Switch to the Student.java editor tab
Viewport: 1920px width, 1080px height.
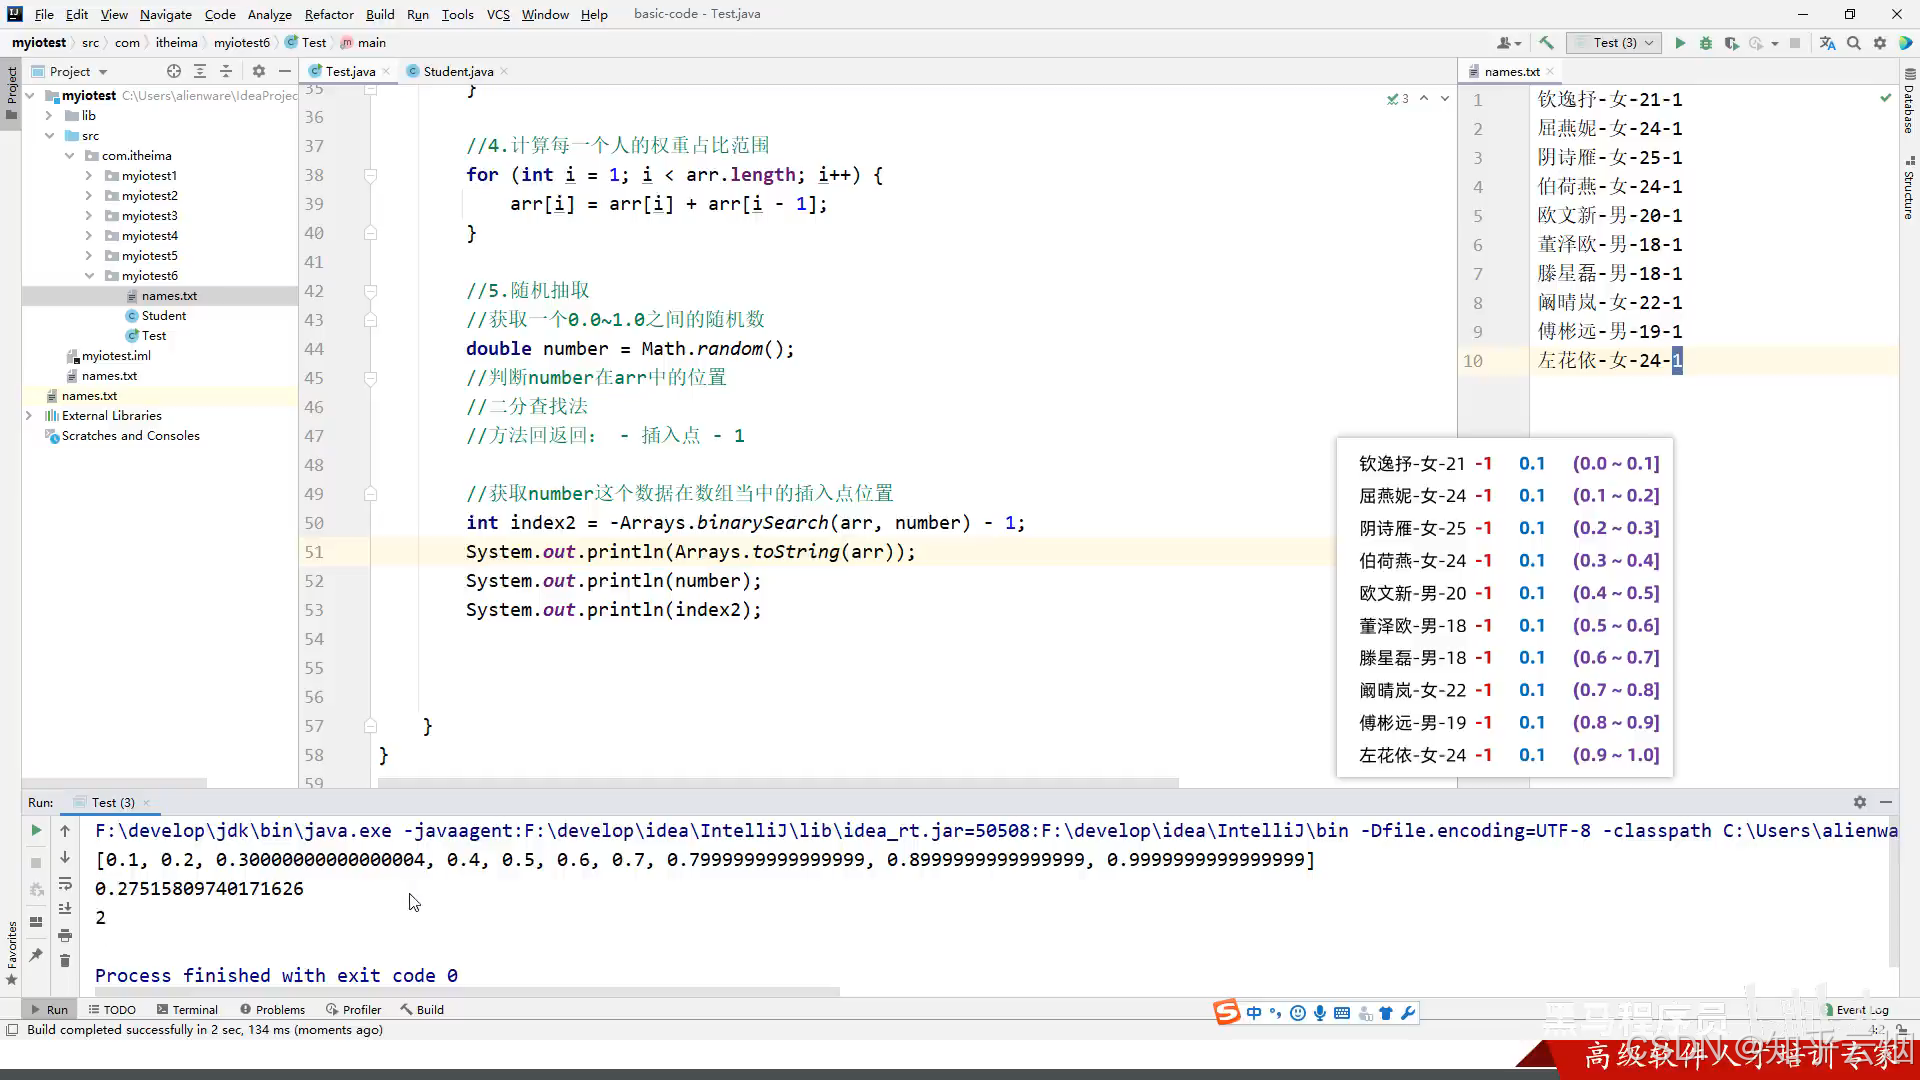pos(457,71)
